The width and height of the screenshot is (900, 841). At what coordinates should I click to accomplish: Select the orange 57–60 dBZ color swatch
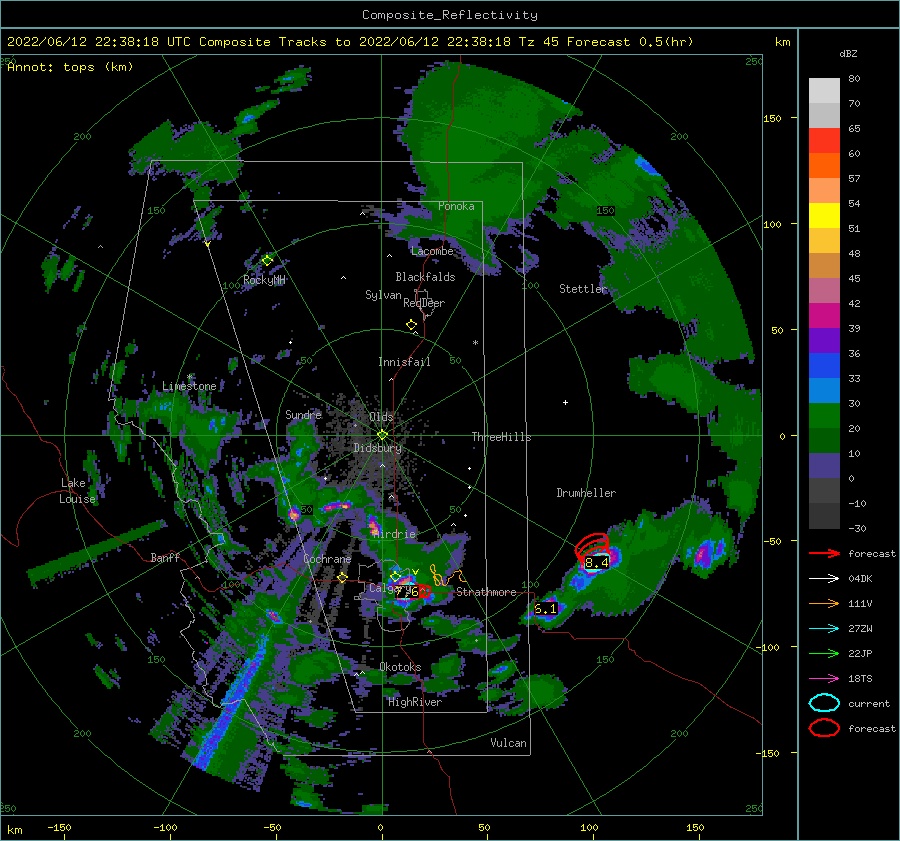click(824, 165)
